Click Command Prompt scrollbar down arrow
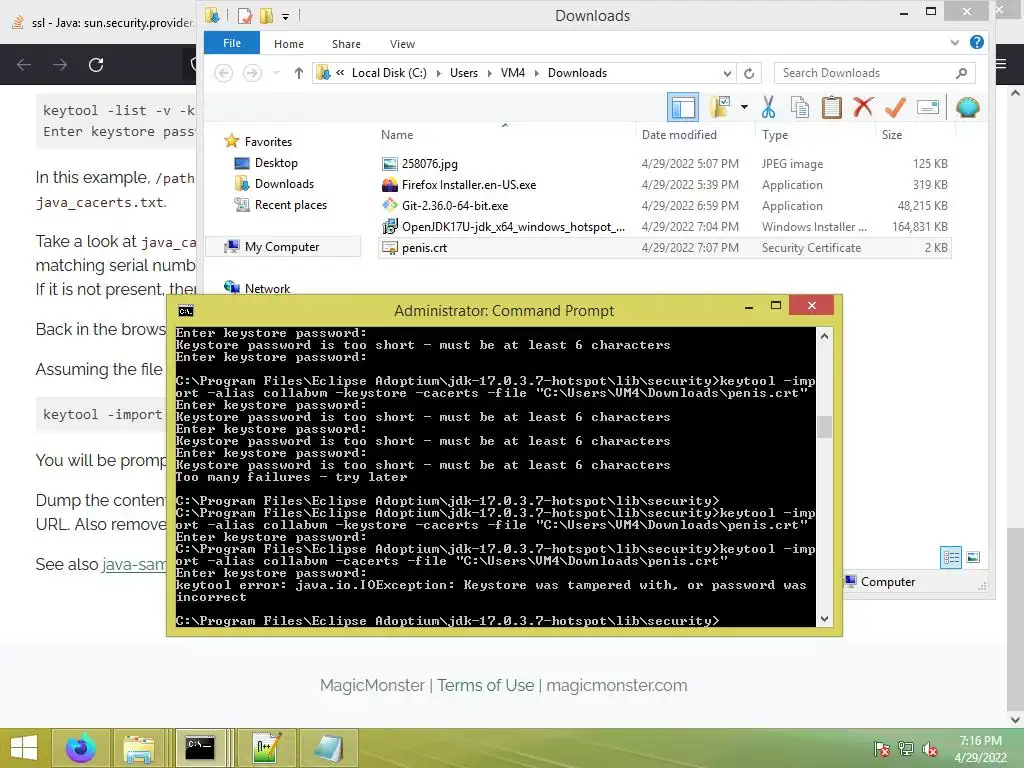The image size is (1024, 768). [824, 618]
